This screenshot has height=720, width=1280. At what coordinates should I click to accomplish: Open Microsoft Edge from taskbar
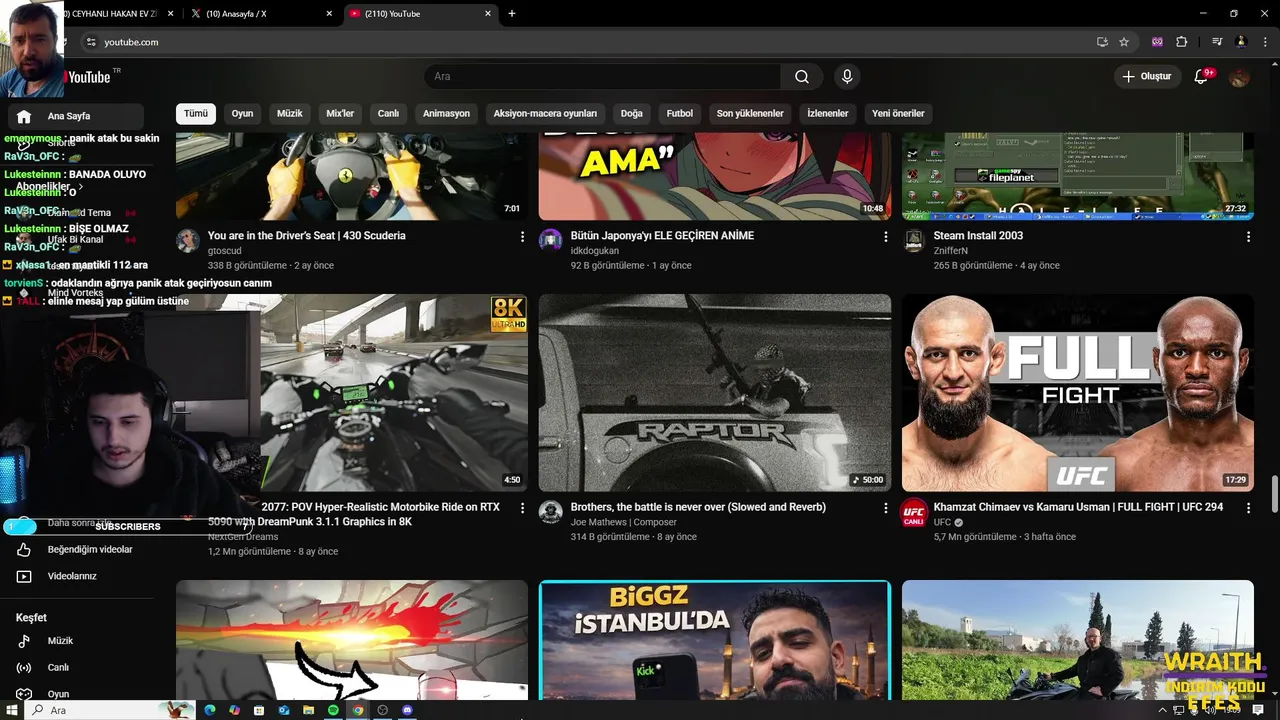tap(210, 710)
